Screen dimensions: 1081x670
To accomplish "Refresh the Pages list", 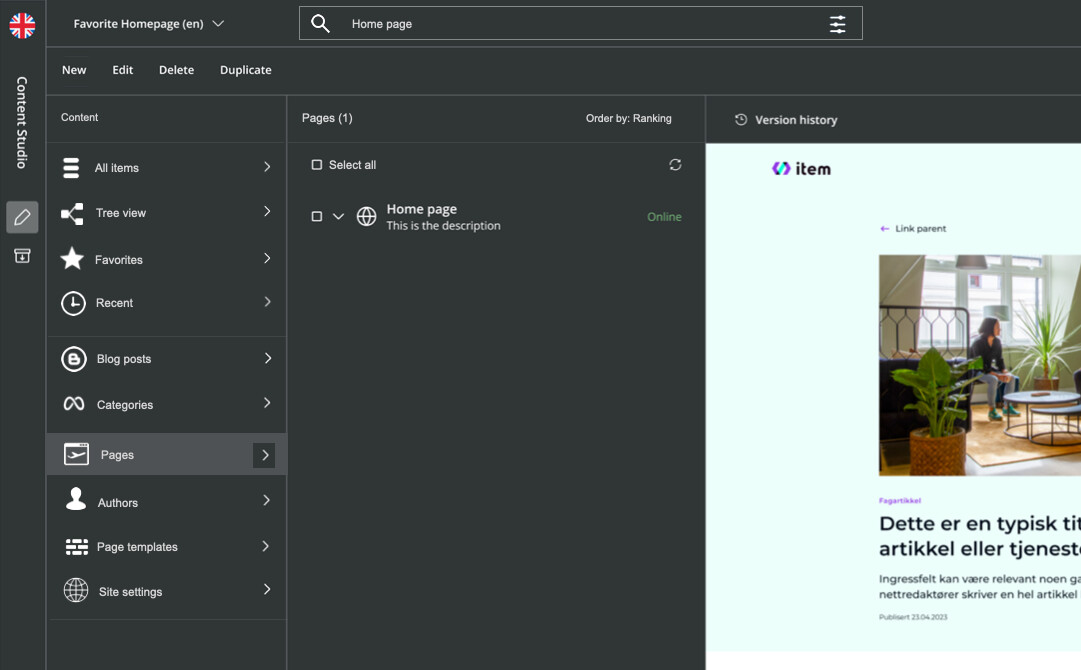I will 675,165.
